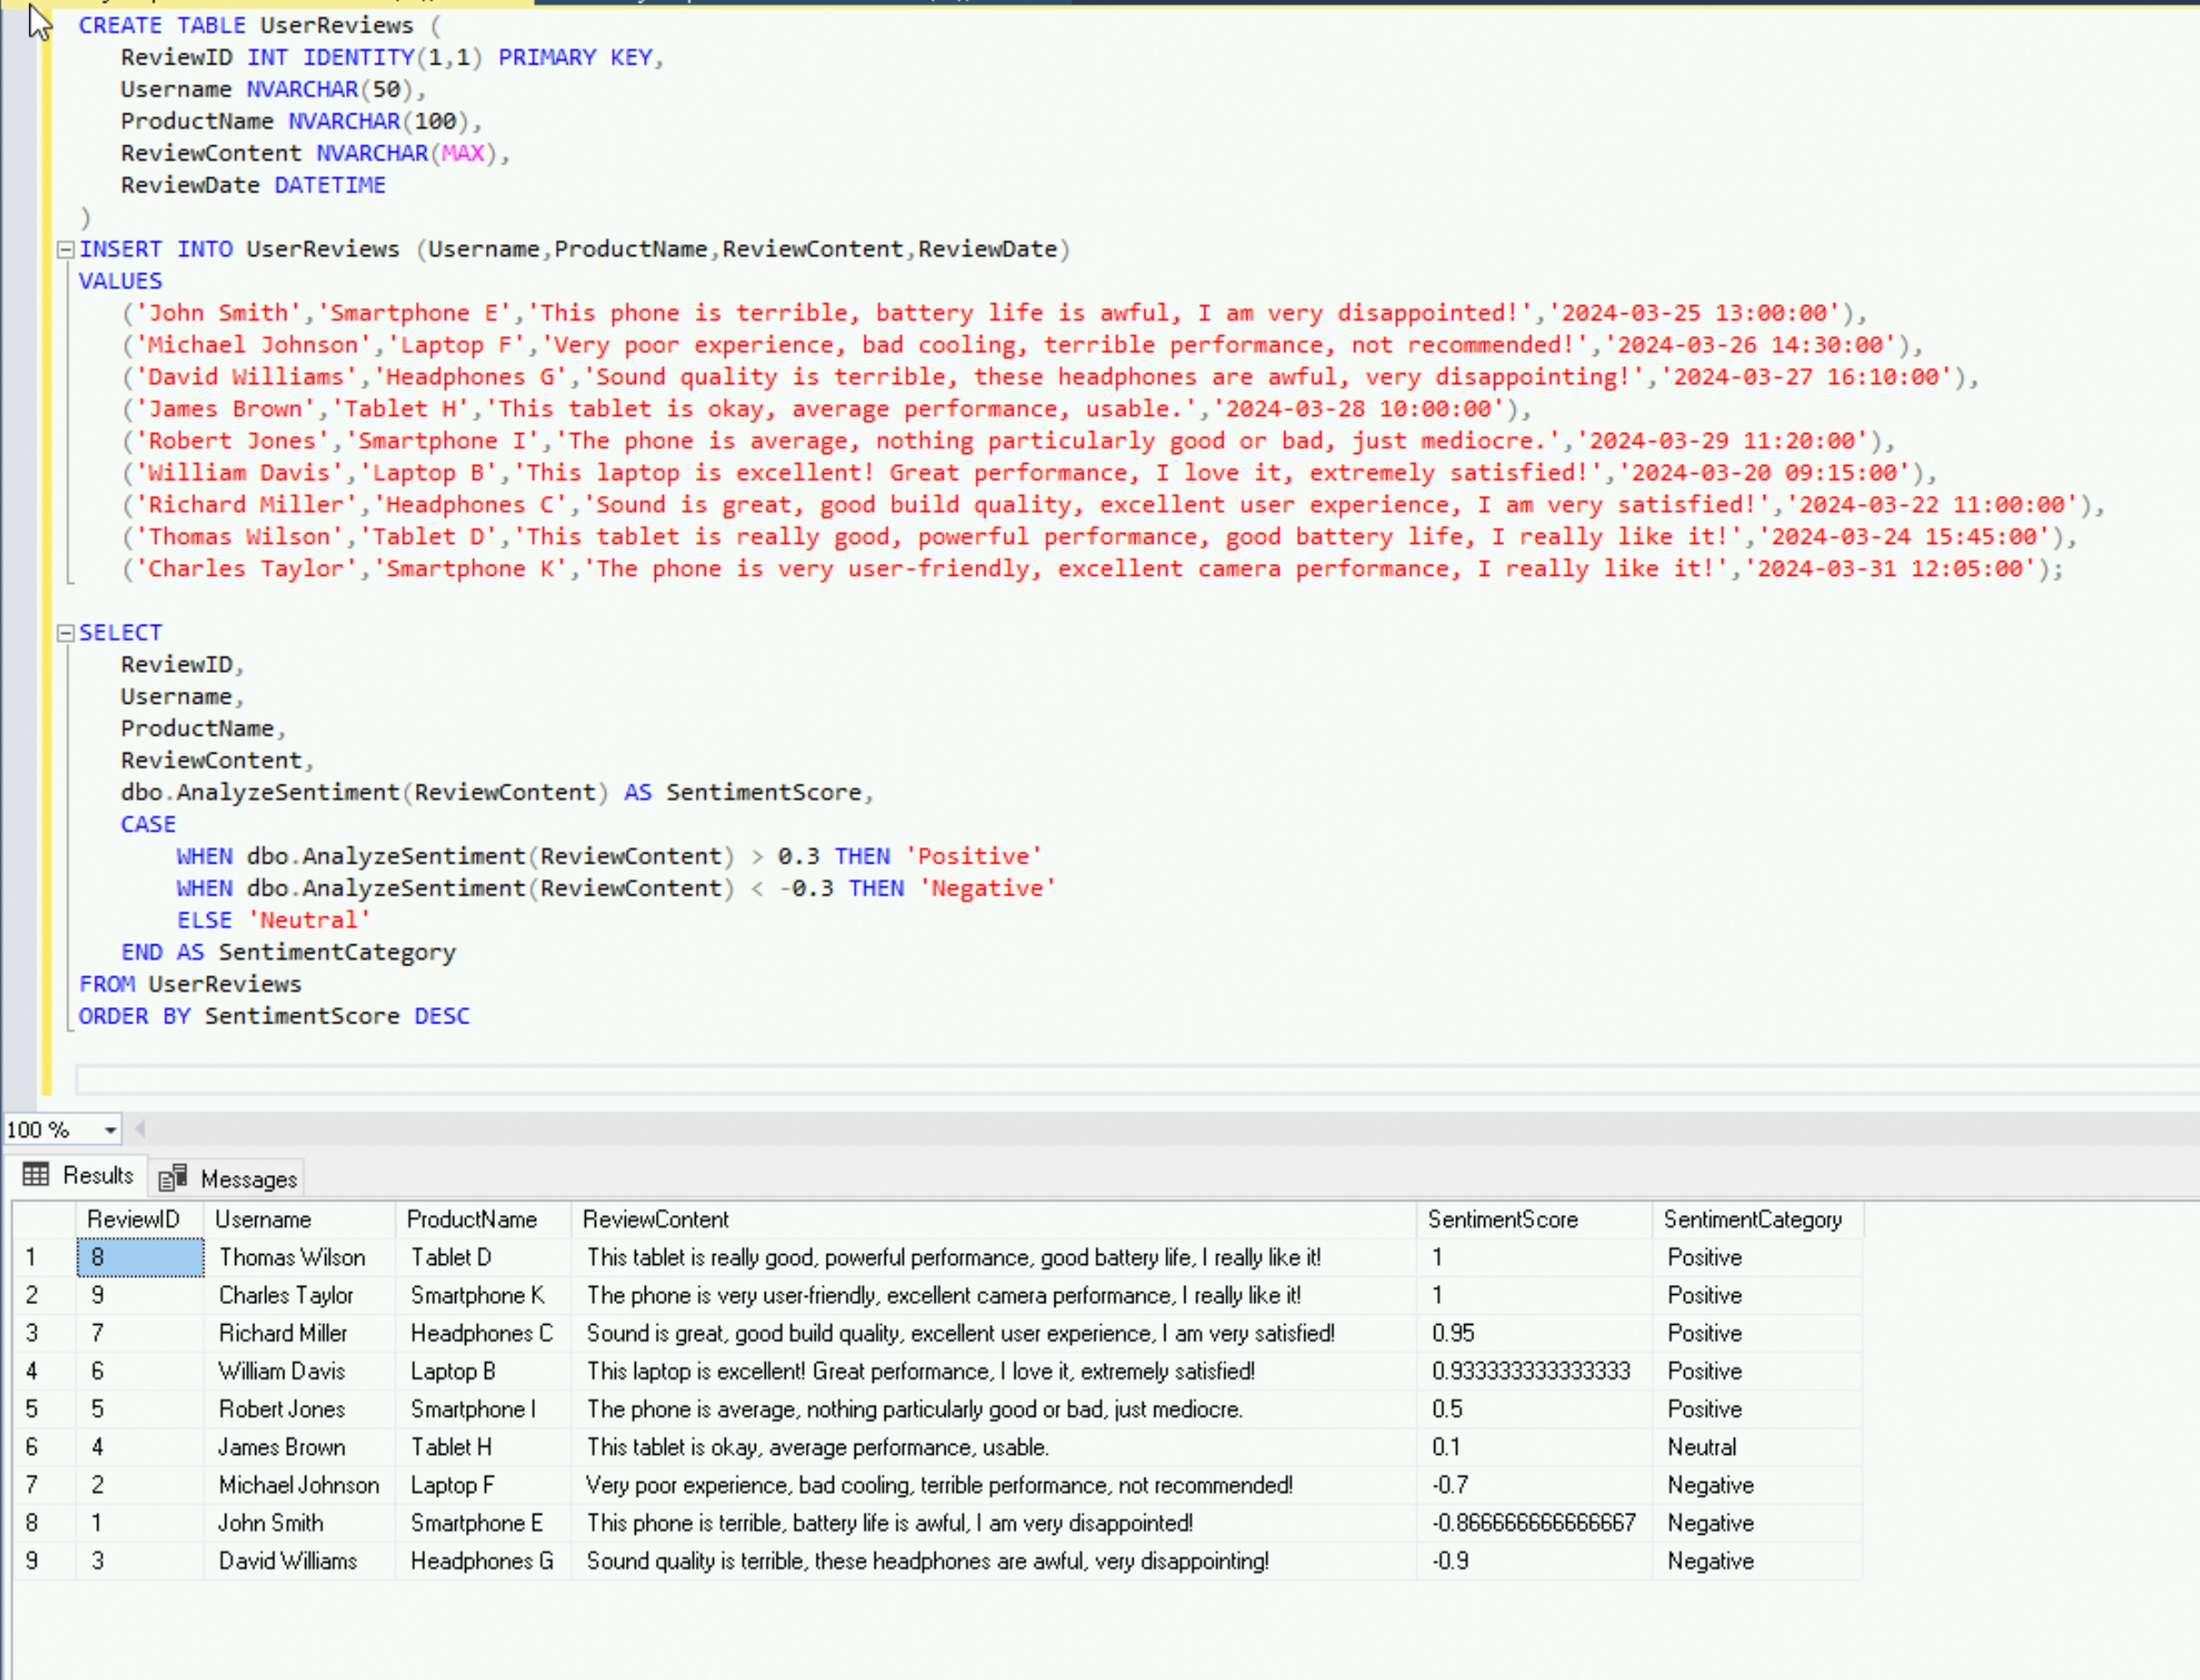Click the SentimentCategory column header
The image size is (2200, 1680).
[x=1754, y=1220]
